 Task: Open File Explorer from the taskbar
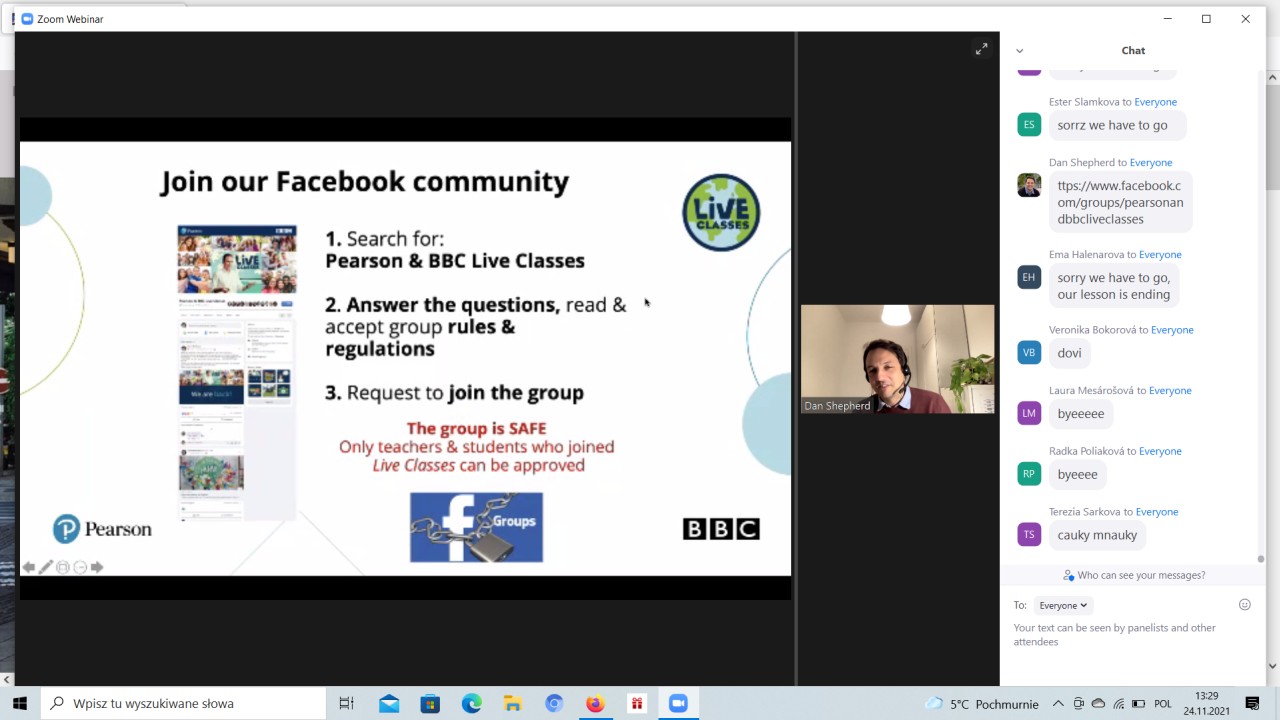(513, 704)
